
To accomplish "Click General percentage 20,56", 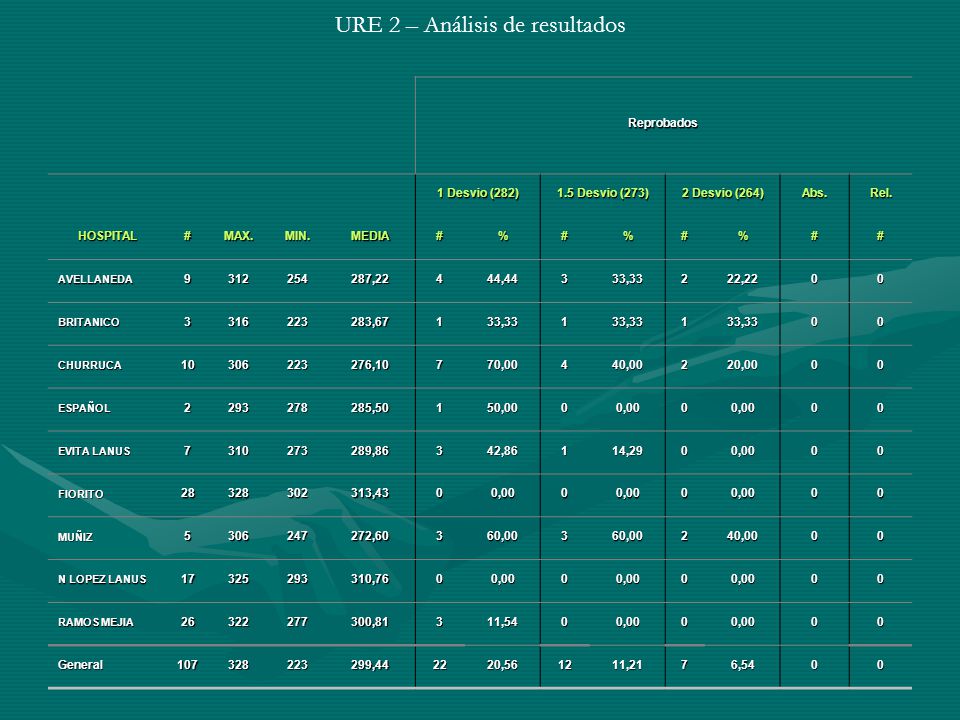I will [502, 665].
